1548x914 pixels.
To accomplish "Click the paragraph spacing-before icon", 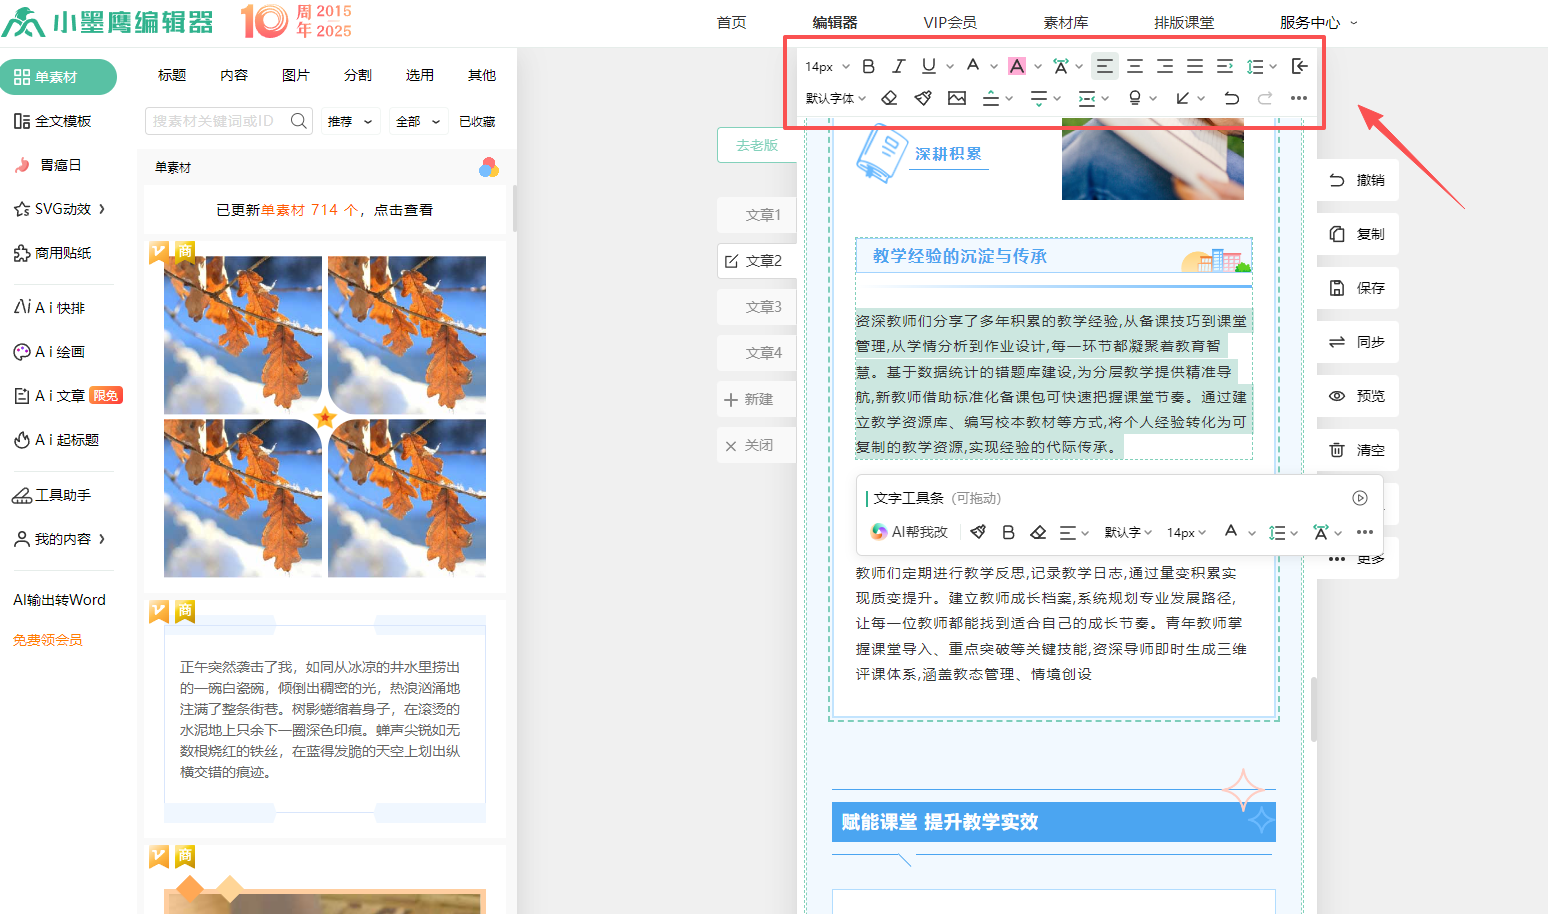I will point(991,98).
